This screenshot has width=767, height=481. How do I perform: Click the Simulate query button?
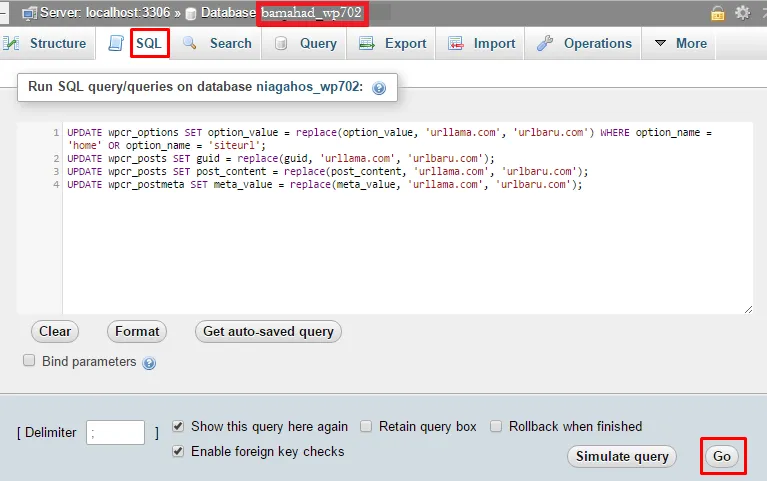622,457
